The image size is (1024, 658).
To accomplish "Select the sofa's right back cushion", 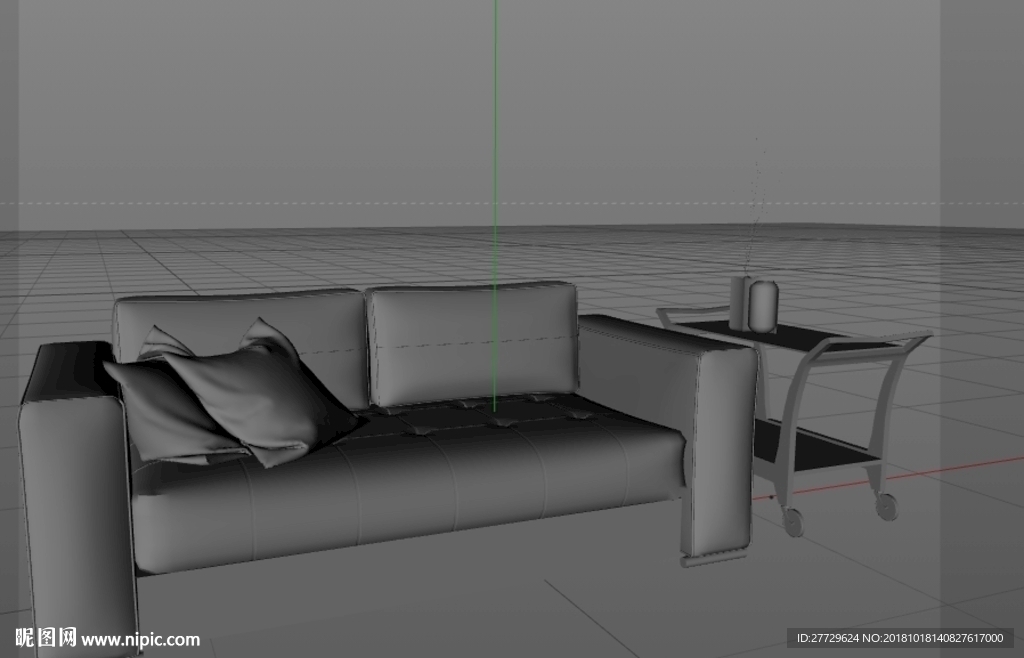I will (x=472, y=343).
